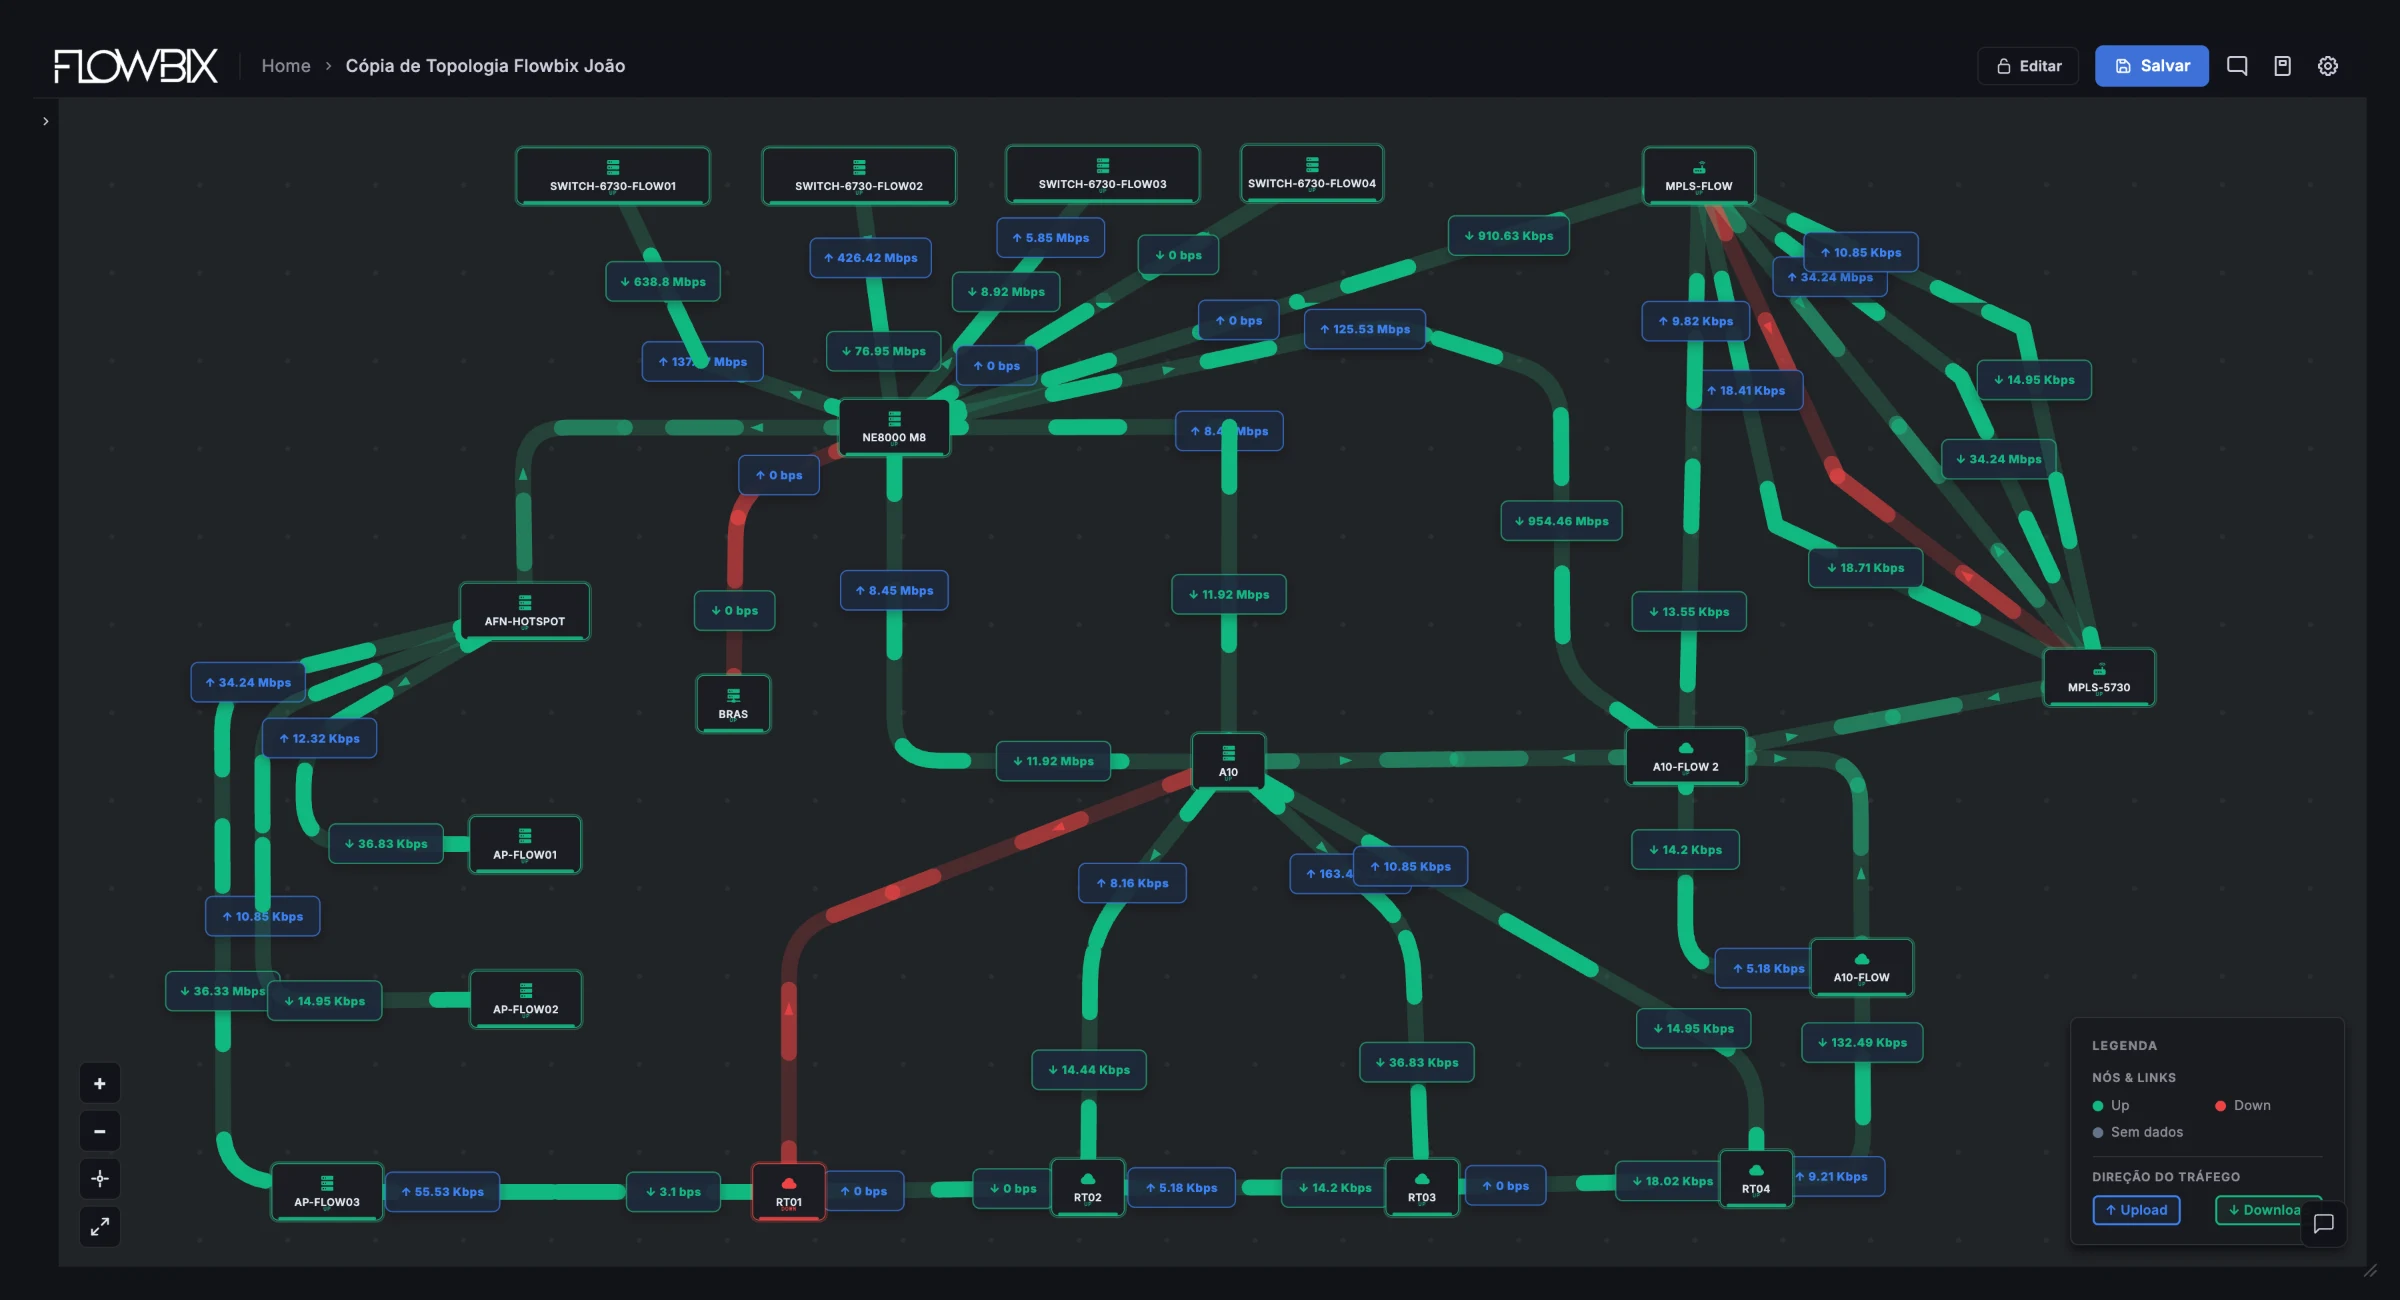The height and width of the screenshot is (1300, 2400).
Task: Zoom in with plus button
Action: pyautogui.click(x=100, y=1084)
